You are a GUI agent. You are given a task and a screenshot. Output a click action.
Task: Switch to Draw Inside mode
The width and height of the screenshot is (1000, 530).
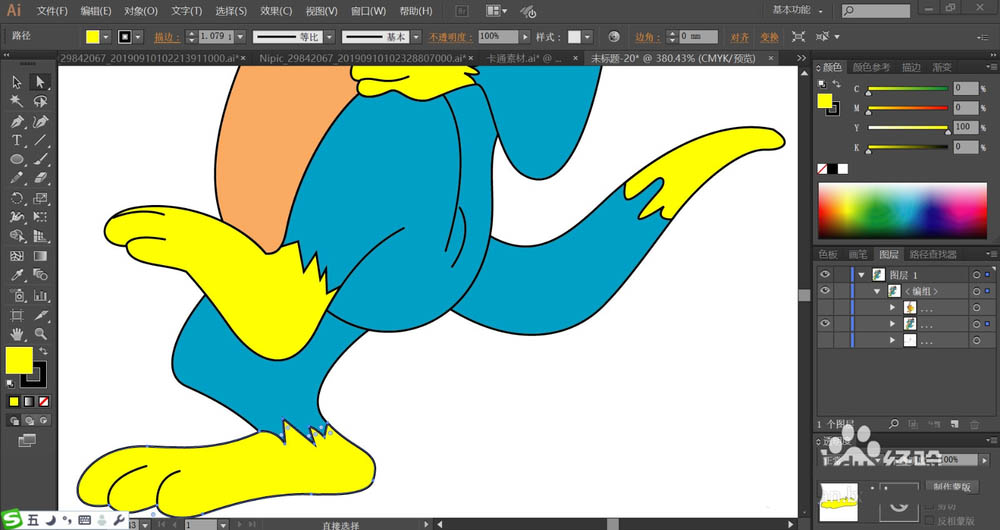(x=43, y=421)
